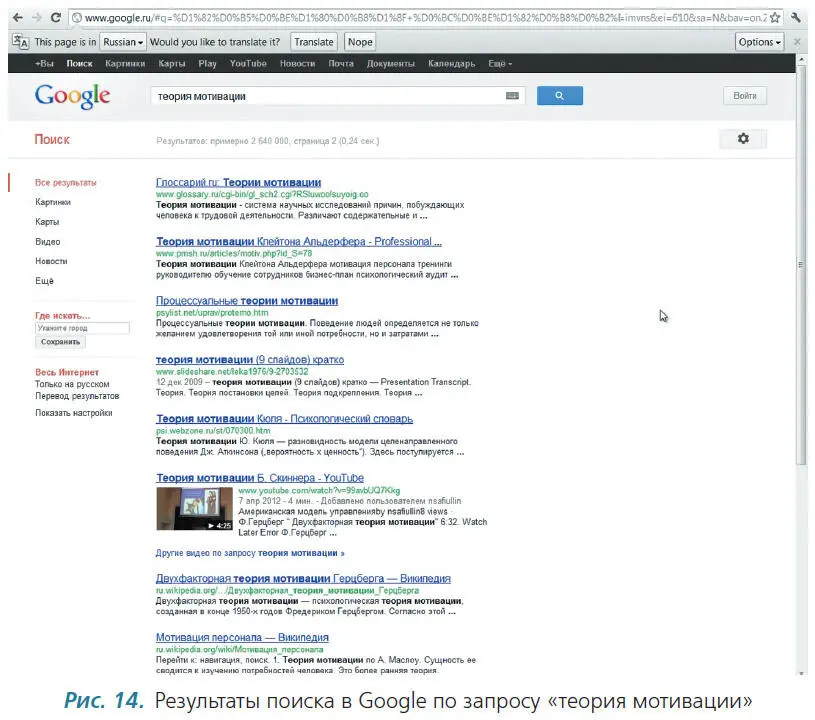Image resolution: width=815 pixels, height=720 pixels.
Task: Open Календарь in the top navigation bar
Action: (x=452, y=63)
